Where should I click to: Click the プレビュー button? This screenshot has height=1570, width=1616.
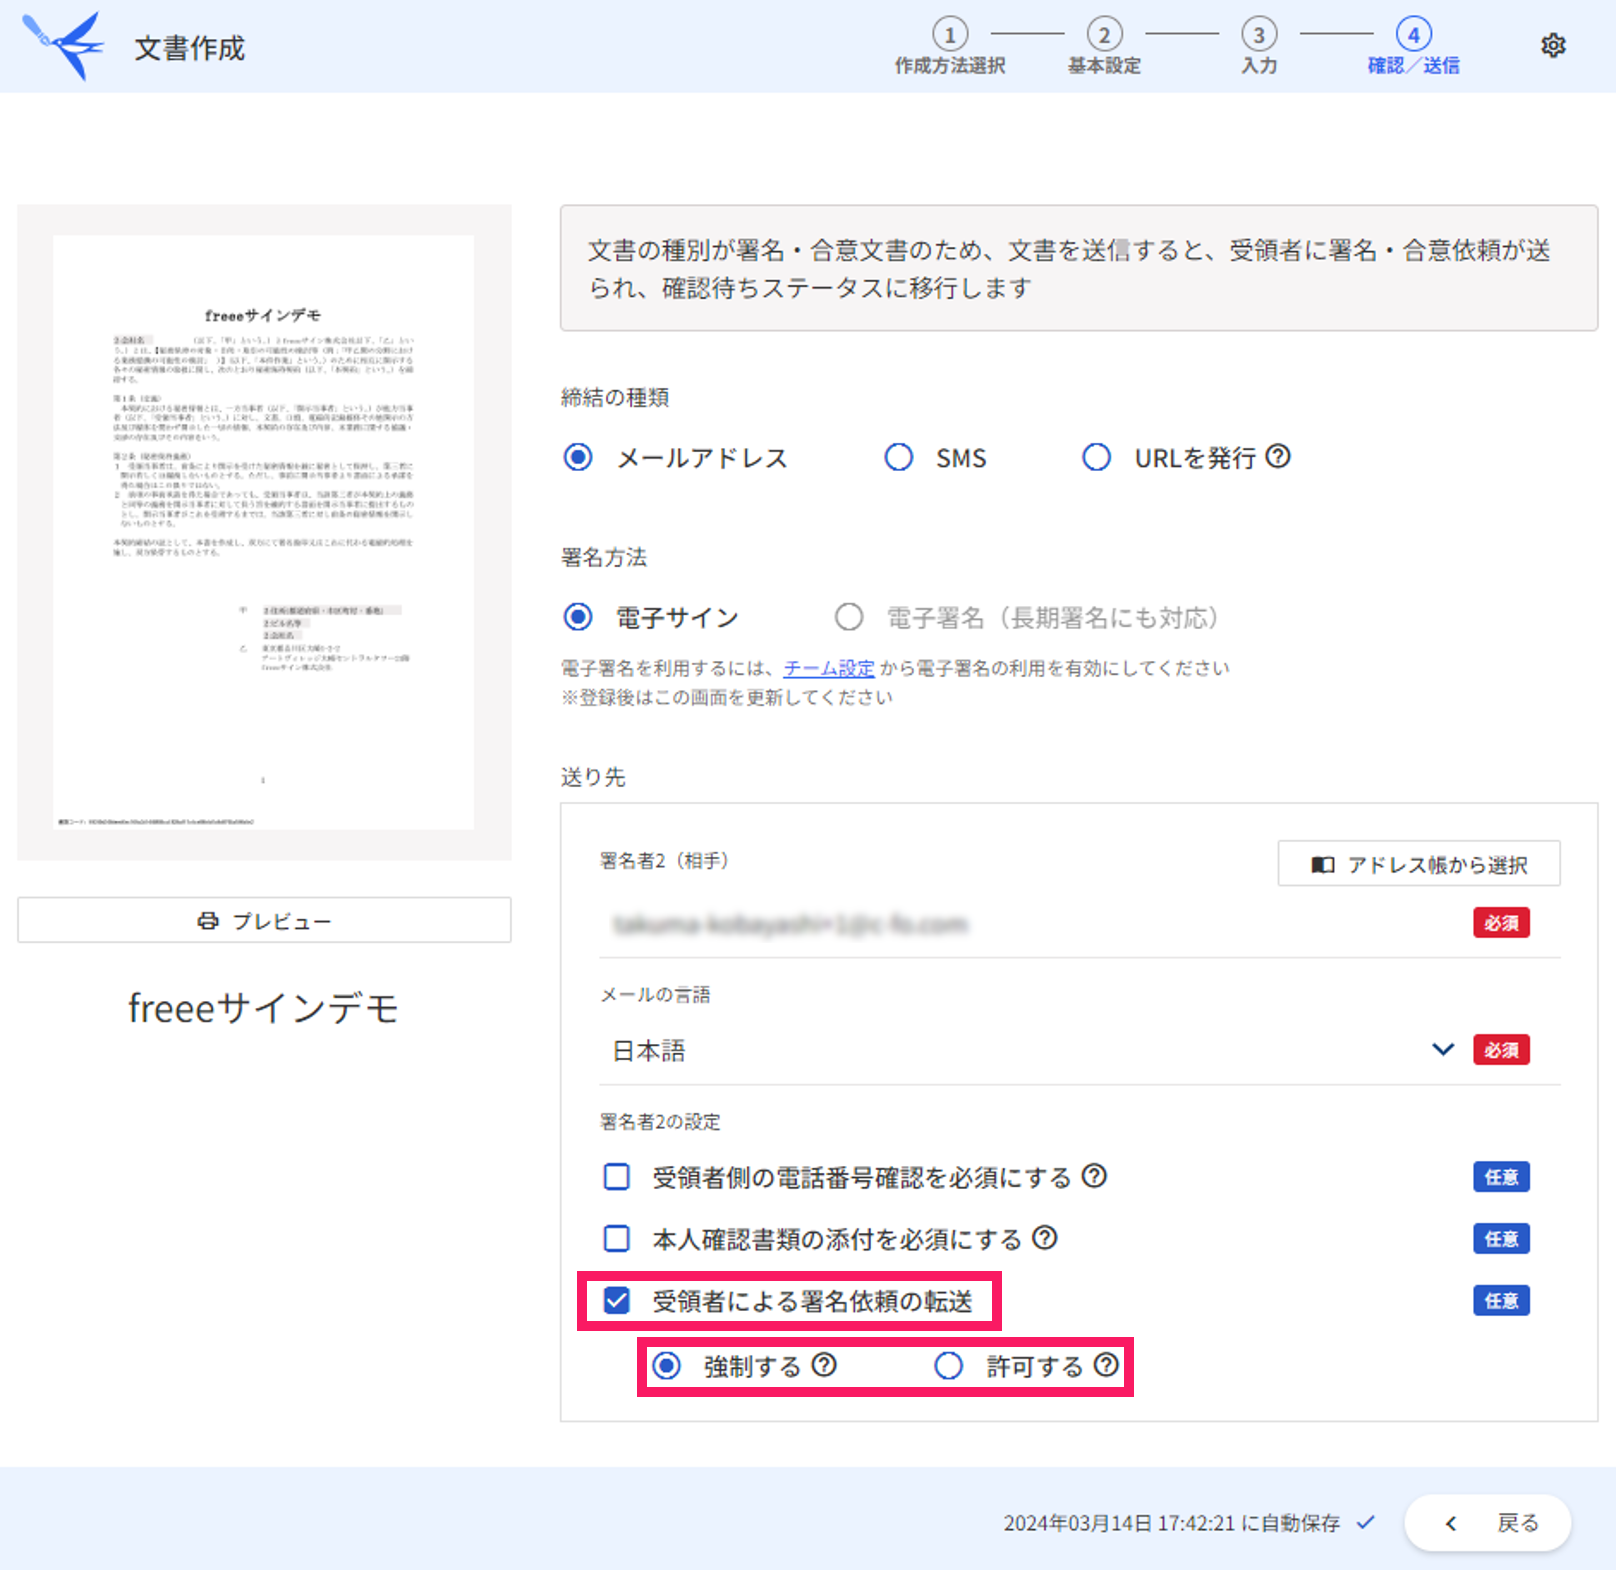[264, 920]
